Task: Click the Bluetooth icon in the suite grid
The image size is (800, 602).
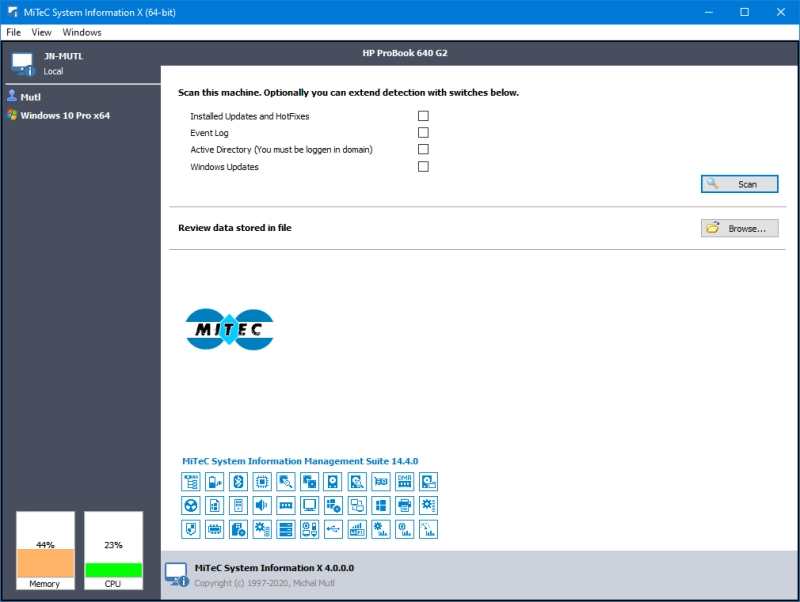Action: 238,482
